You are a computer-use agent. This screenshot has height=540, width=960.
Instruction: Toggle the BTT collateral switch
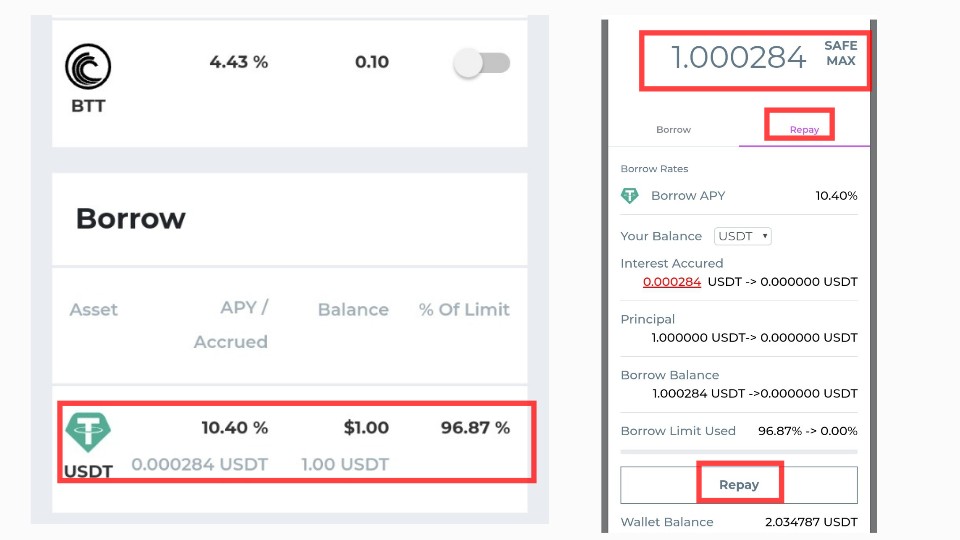click(x=482, y=63)
